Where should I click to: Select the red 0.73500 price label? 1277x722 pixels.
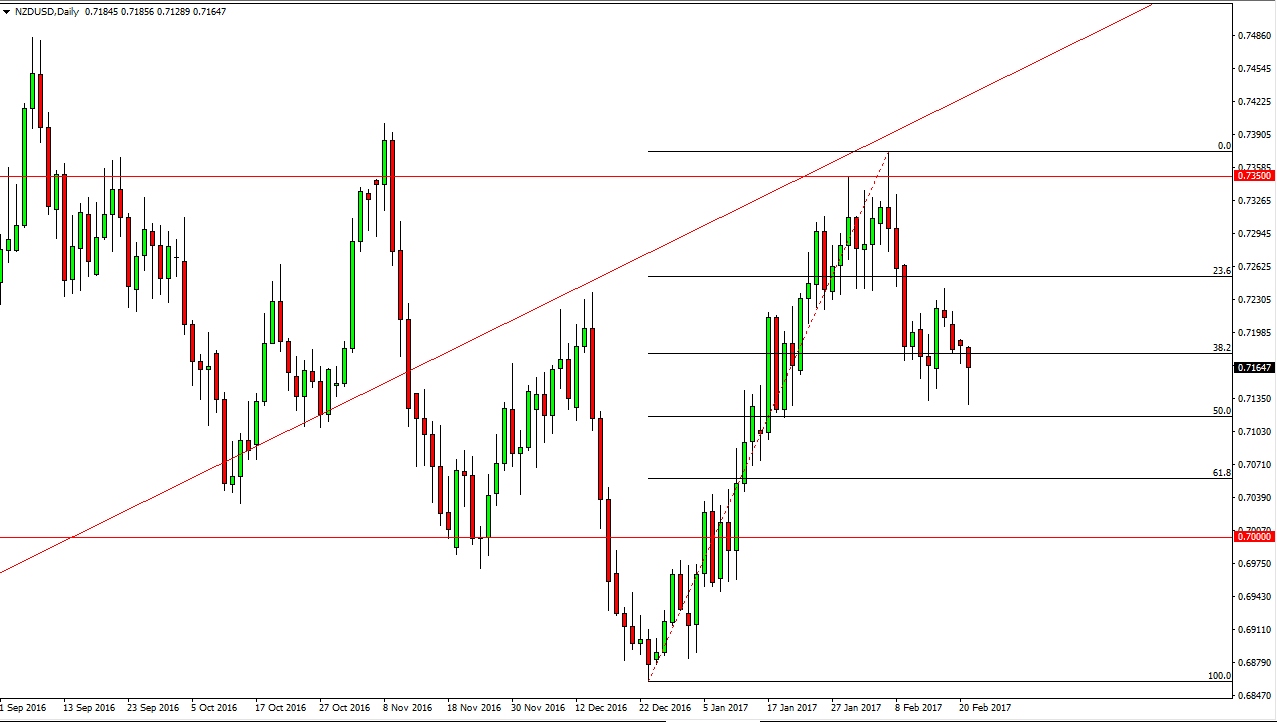1254,176
